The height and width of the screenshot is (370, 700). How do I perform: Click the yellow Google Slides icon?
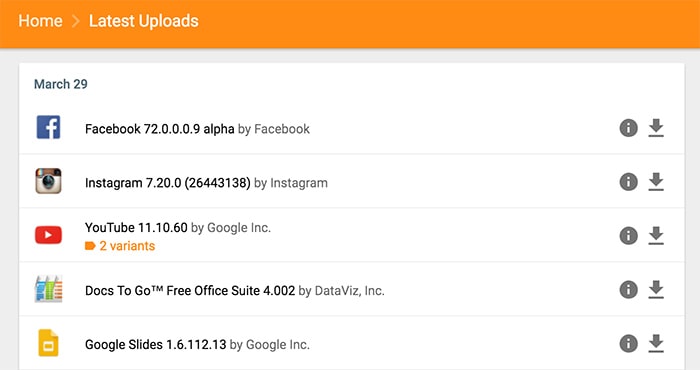pos(48,343)
